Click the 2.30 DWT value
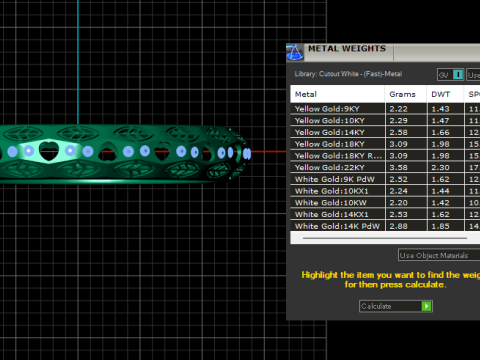Image resolution: width=480 pixels, height=360 pixels. 440,168
